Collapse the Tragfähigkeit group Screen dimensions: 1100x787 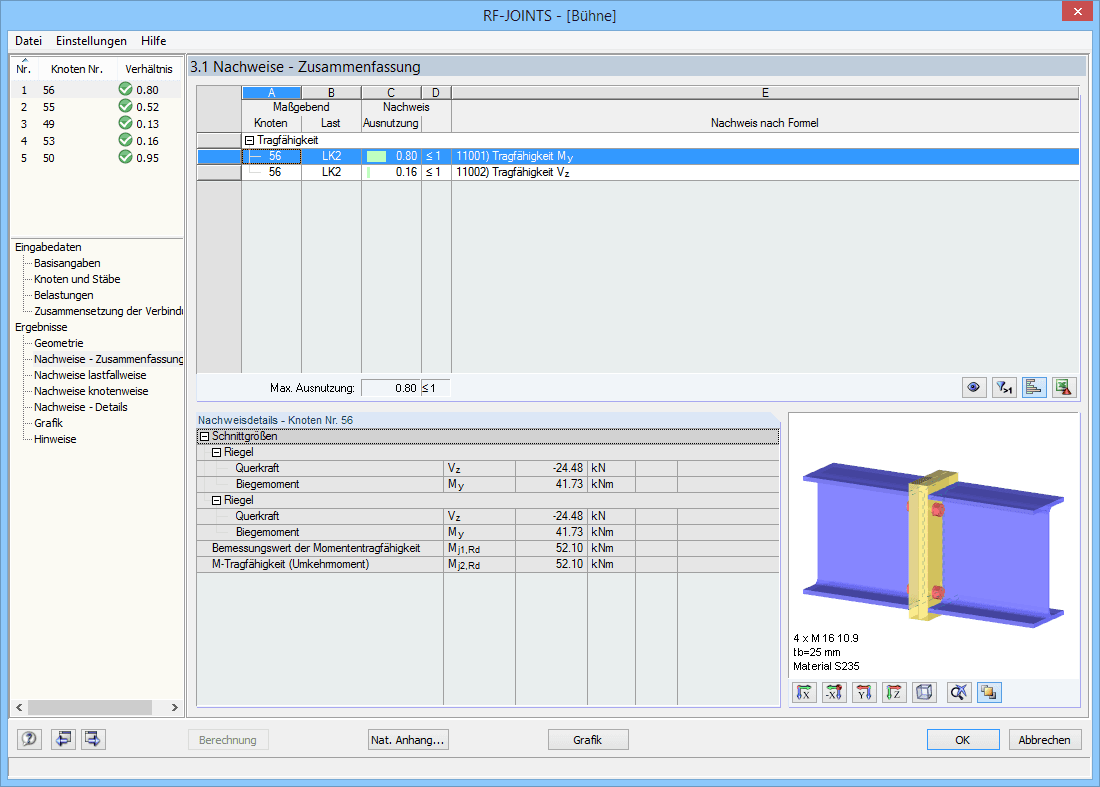249,140
